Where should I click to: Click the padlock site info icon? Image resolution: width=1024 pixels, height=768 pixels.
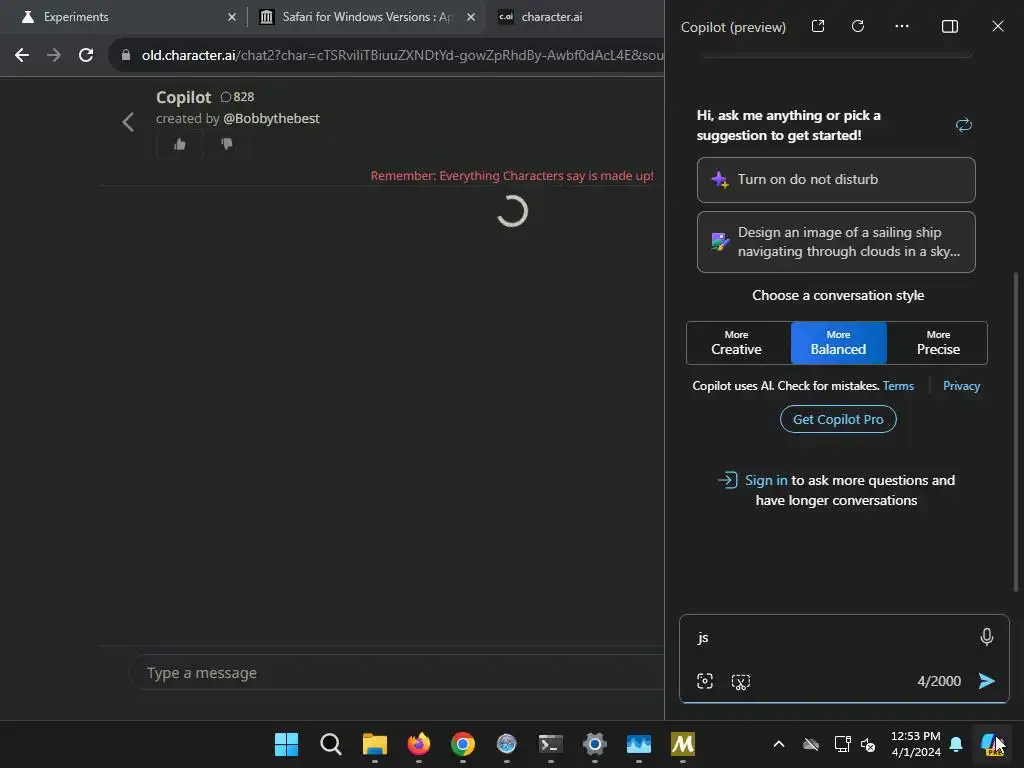click(126, 56)
